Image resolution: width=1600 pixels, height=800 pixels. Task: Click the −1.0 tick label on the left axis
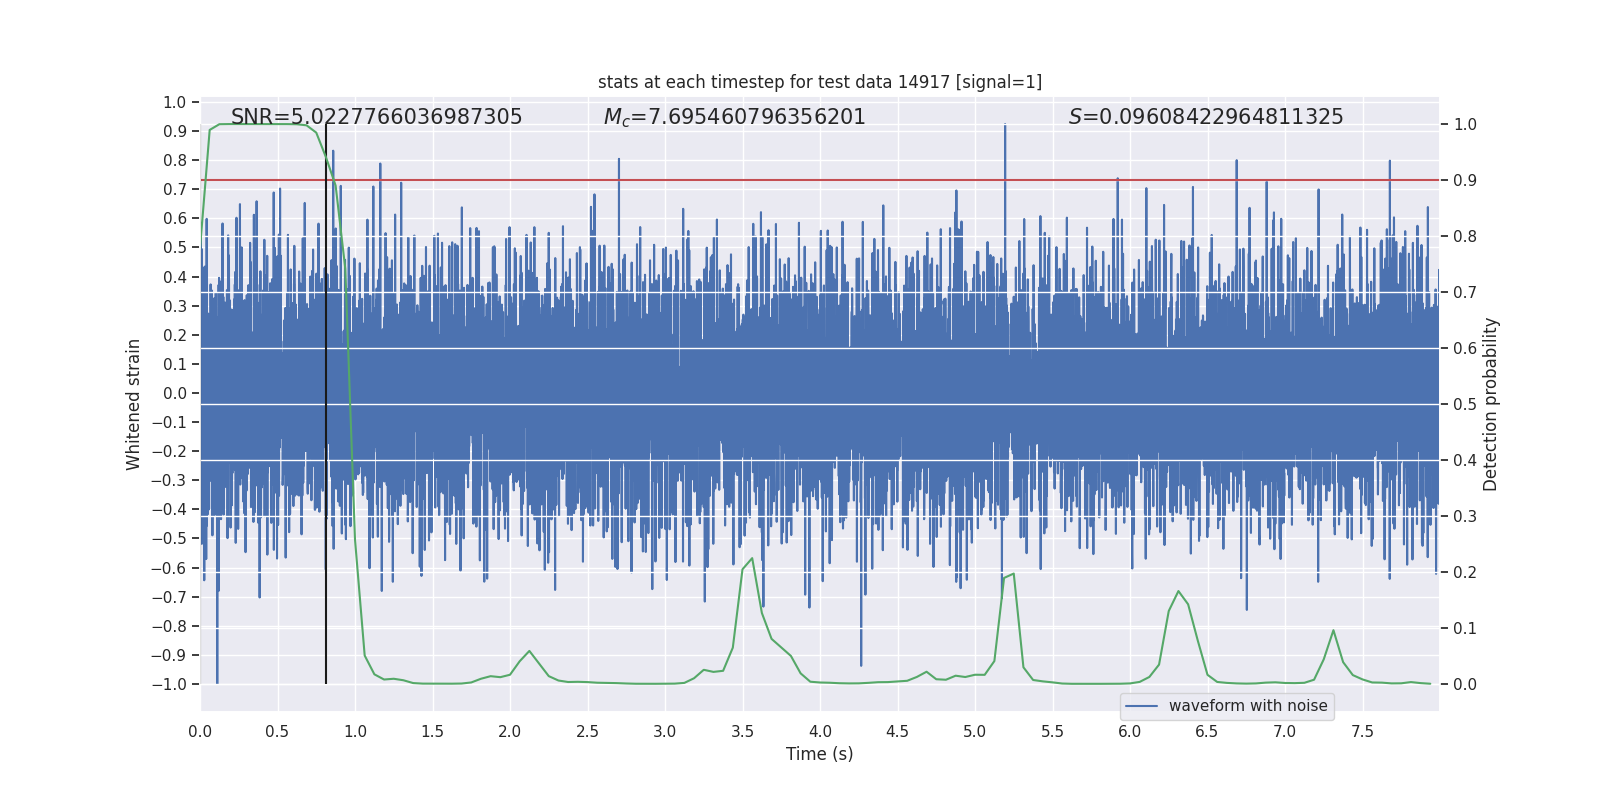coord(170,684)
